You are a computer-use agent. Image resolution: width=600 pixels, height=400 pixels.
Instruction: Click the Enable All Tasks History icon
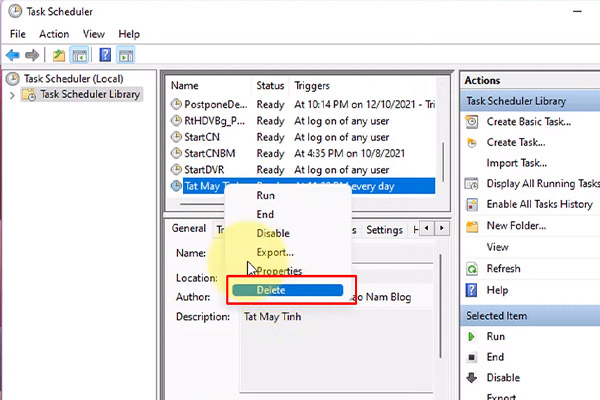472,204
